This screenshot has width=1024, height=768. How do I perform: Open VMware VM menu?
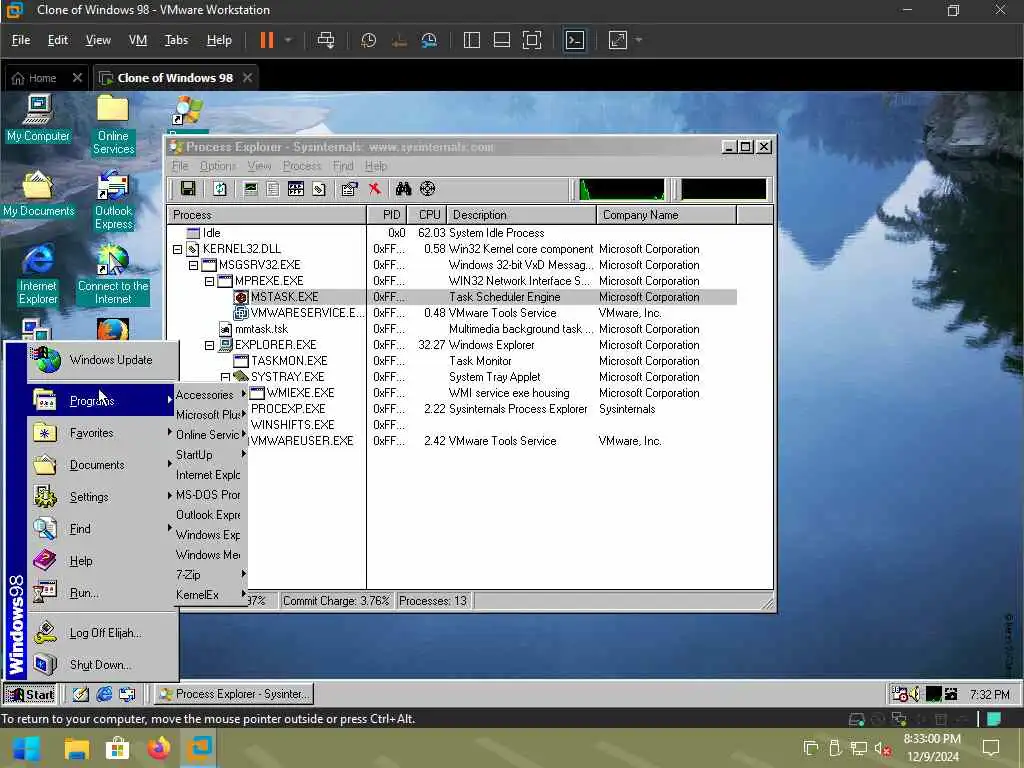point(138,40)
